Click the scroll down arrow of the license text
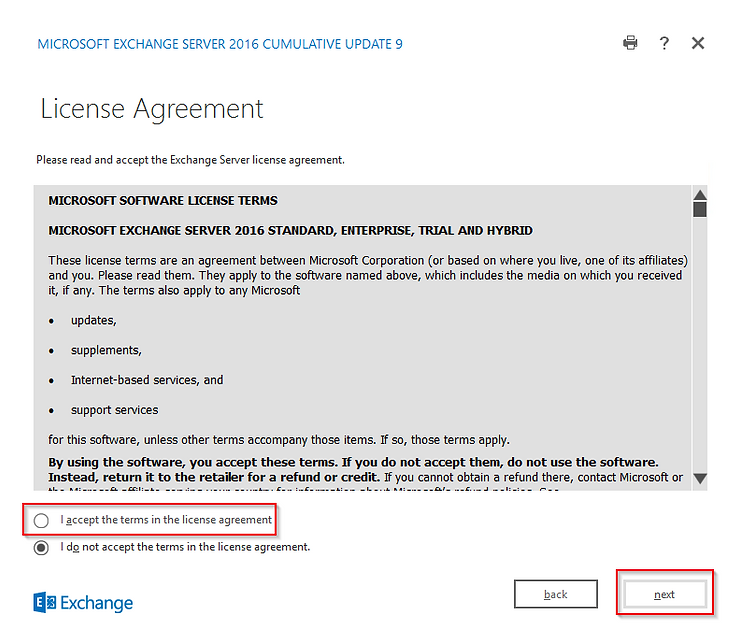740x644 pixels. tap(700, 479)
